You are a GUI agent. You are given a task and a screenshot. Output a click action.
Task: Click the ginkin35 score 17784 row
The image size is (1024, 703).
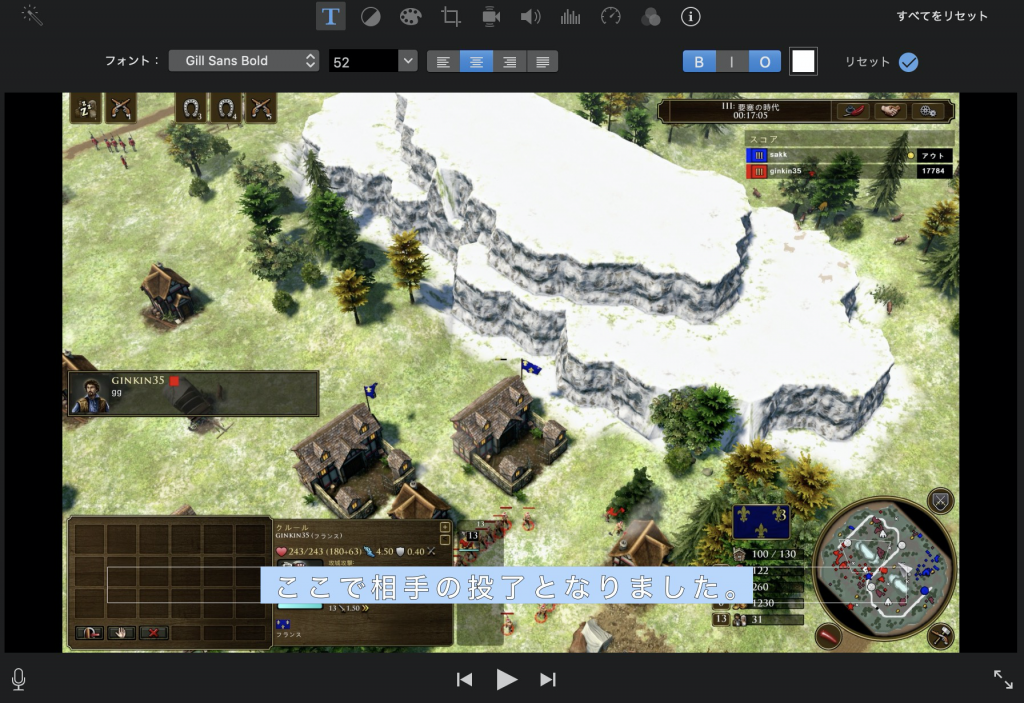tap(849, 171)
